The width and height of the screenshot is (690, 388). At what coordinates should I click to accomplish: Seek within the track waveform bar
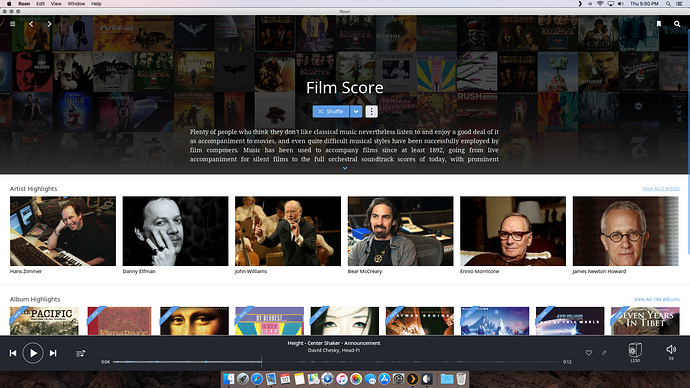(337, 362)
